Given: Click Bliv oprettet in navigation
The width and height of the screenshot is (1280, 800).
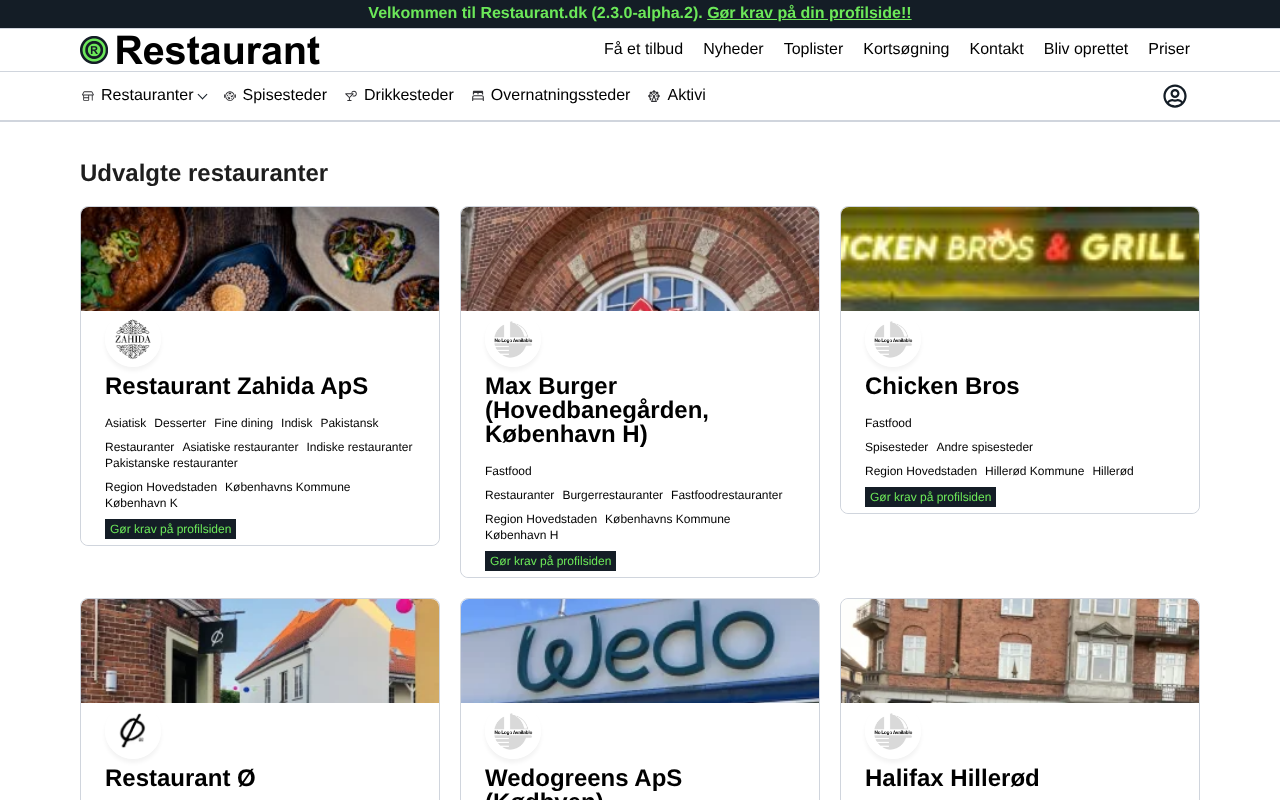Looking at the screenshot, I should [x=1086, y=49].
